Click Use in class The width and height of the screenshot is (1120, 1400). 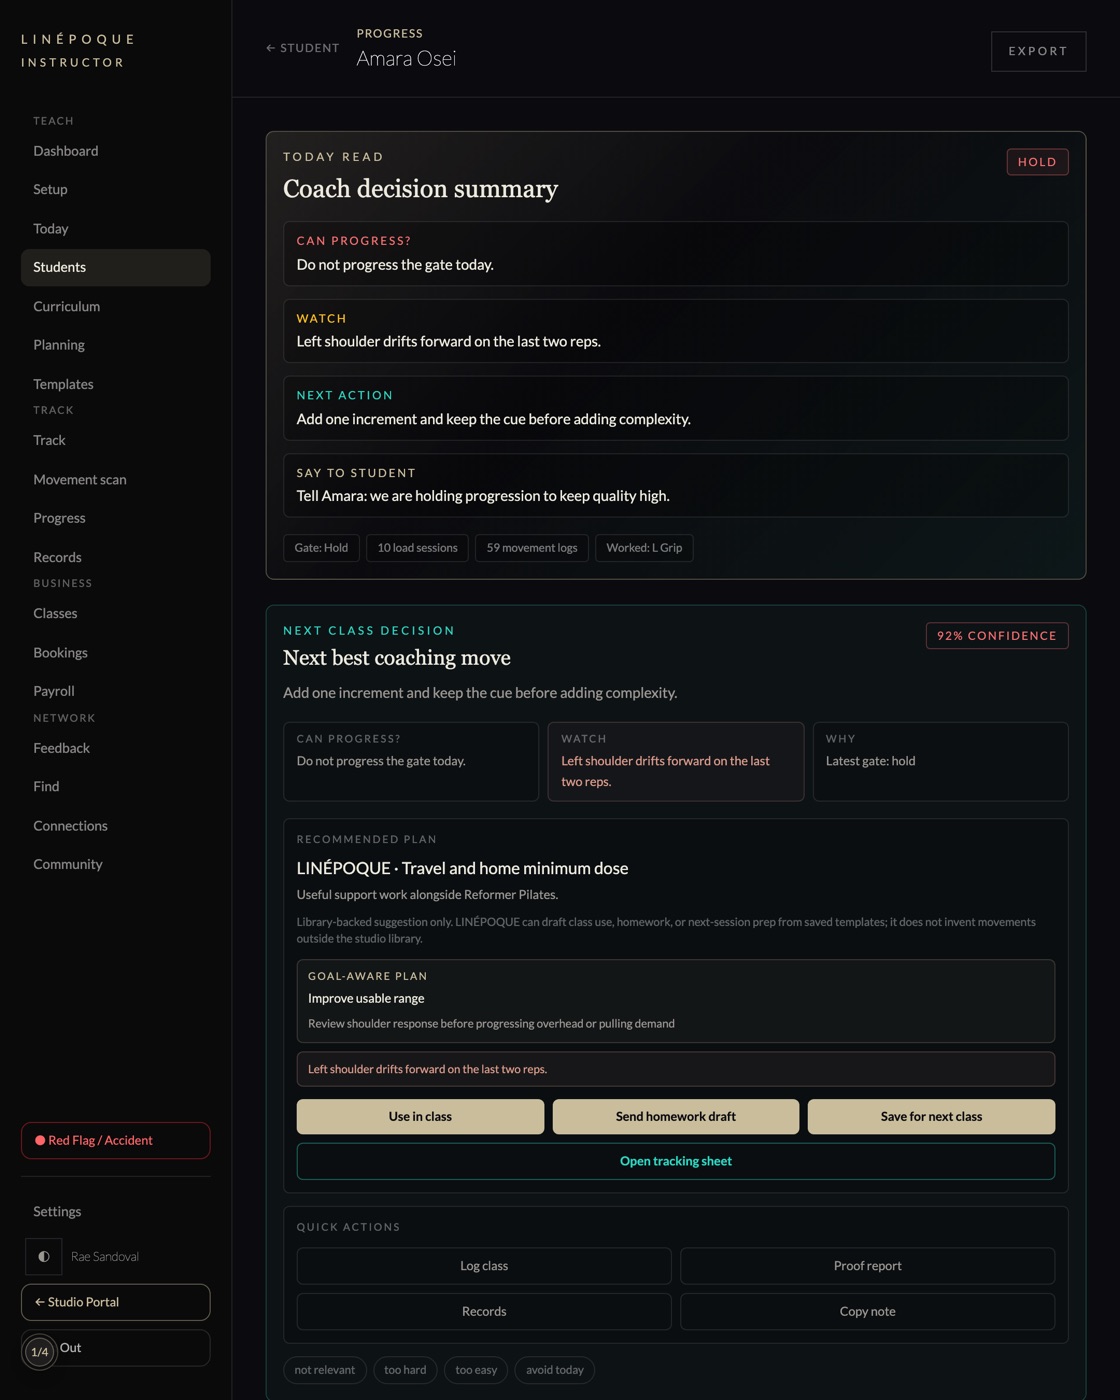coord(420,1117)
